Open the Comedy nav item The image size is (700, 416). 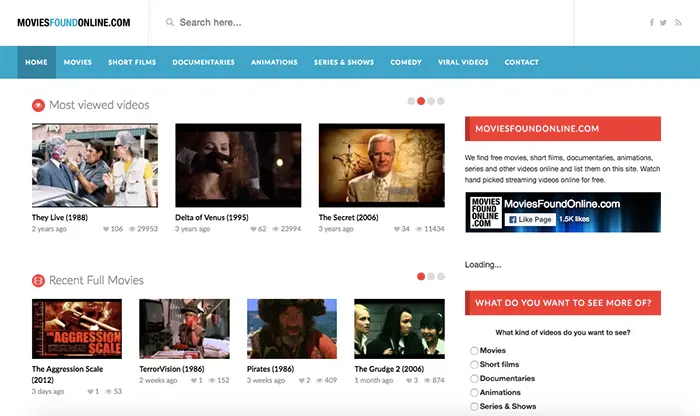click(x=406, y=62)
